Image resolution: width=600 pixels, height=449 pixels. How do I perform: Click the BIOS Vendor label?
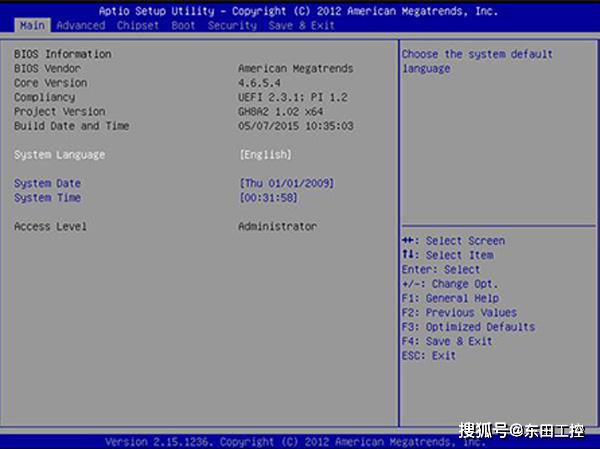point(47,69)
